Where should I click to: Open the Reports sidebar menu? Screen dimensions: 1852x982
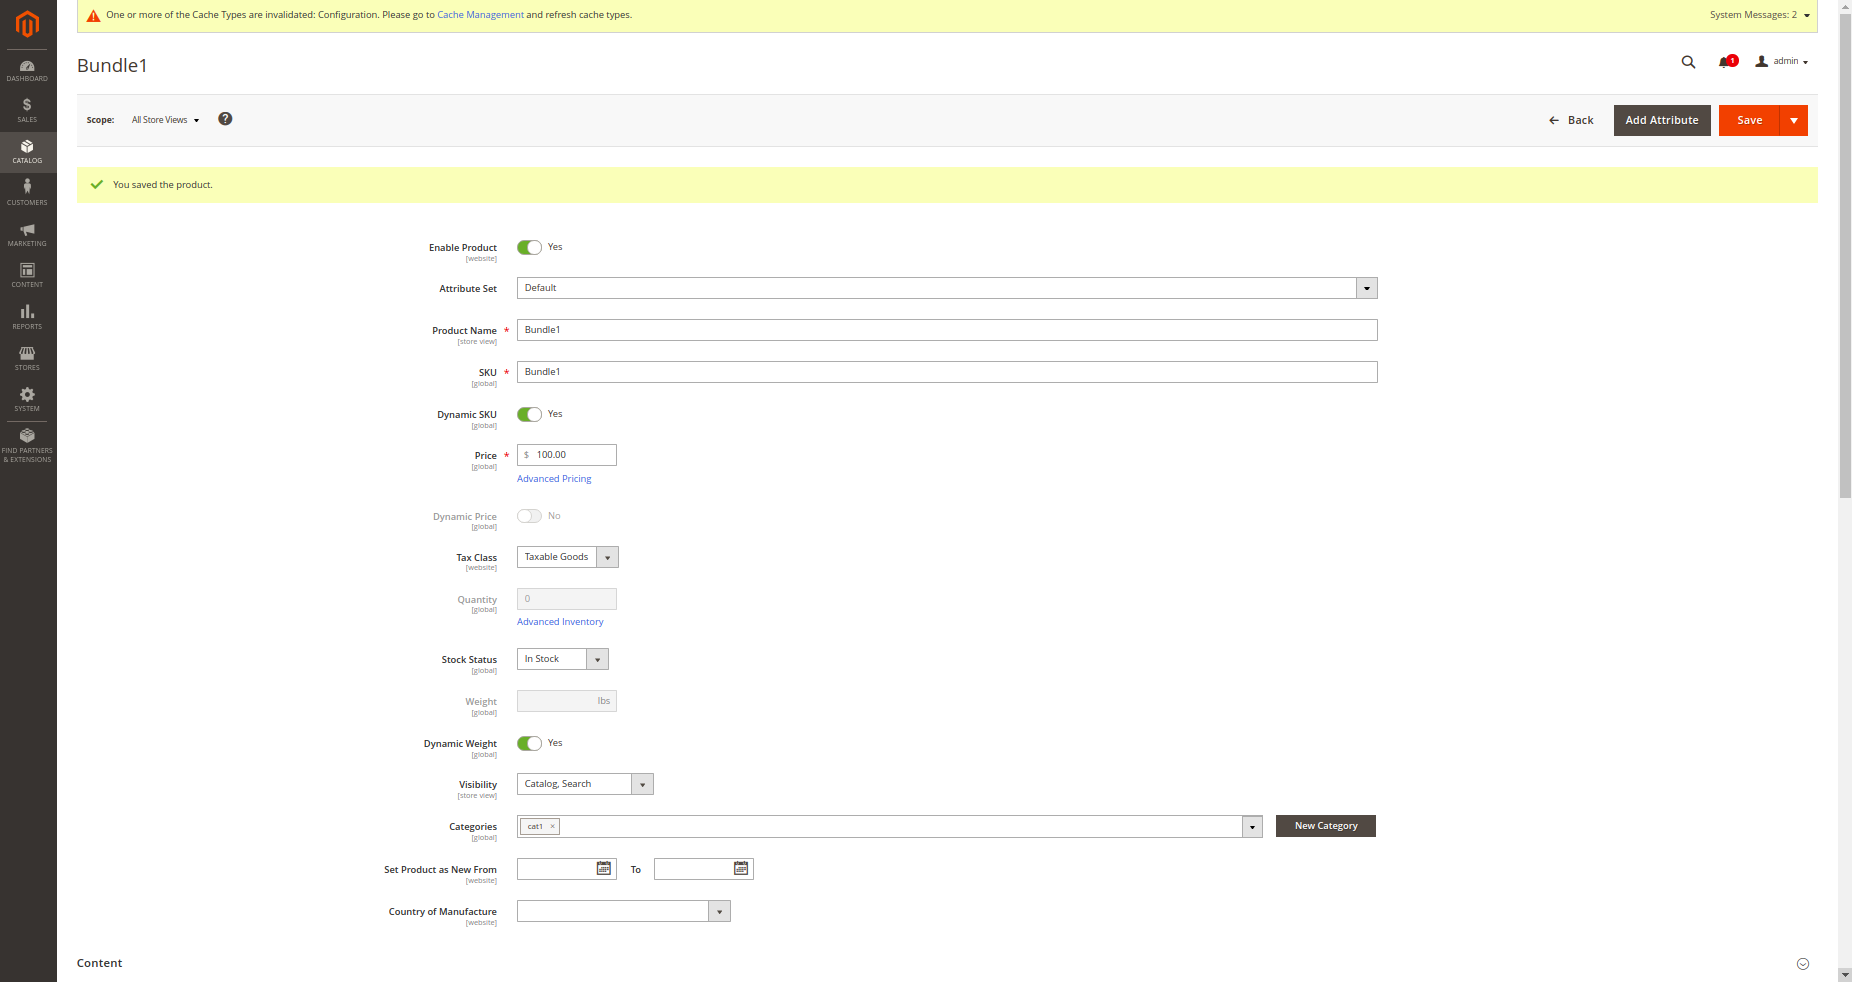(27, 317)
